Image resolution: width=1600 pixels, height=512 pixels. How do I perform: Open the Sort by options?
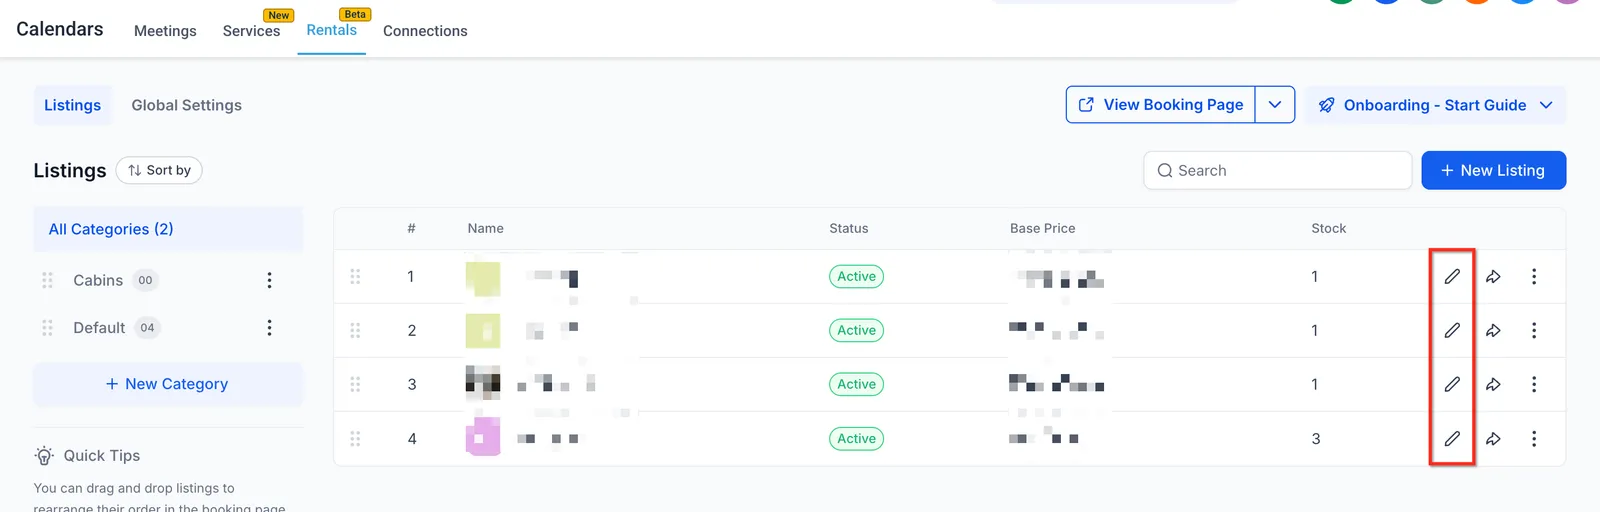(159, 170)
